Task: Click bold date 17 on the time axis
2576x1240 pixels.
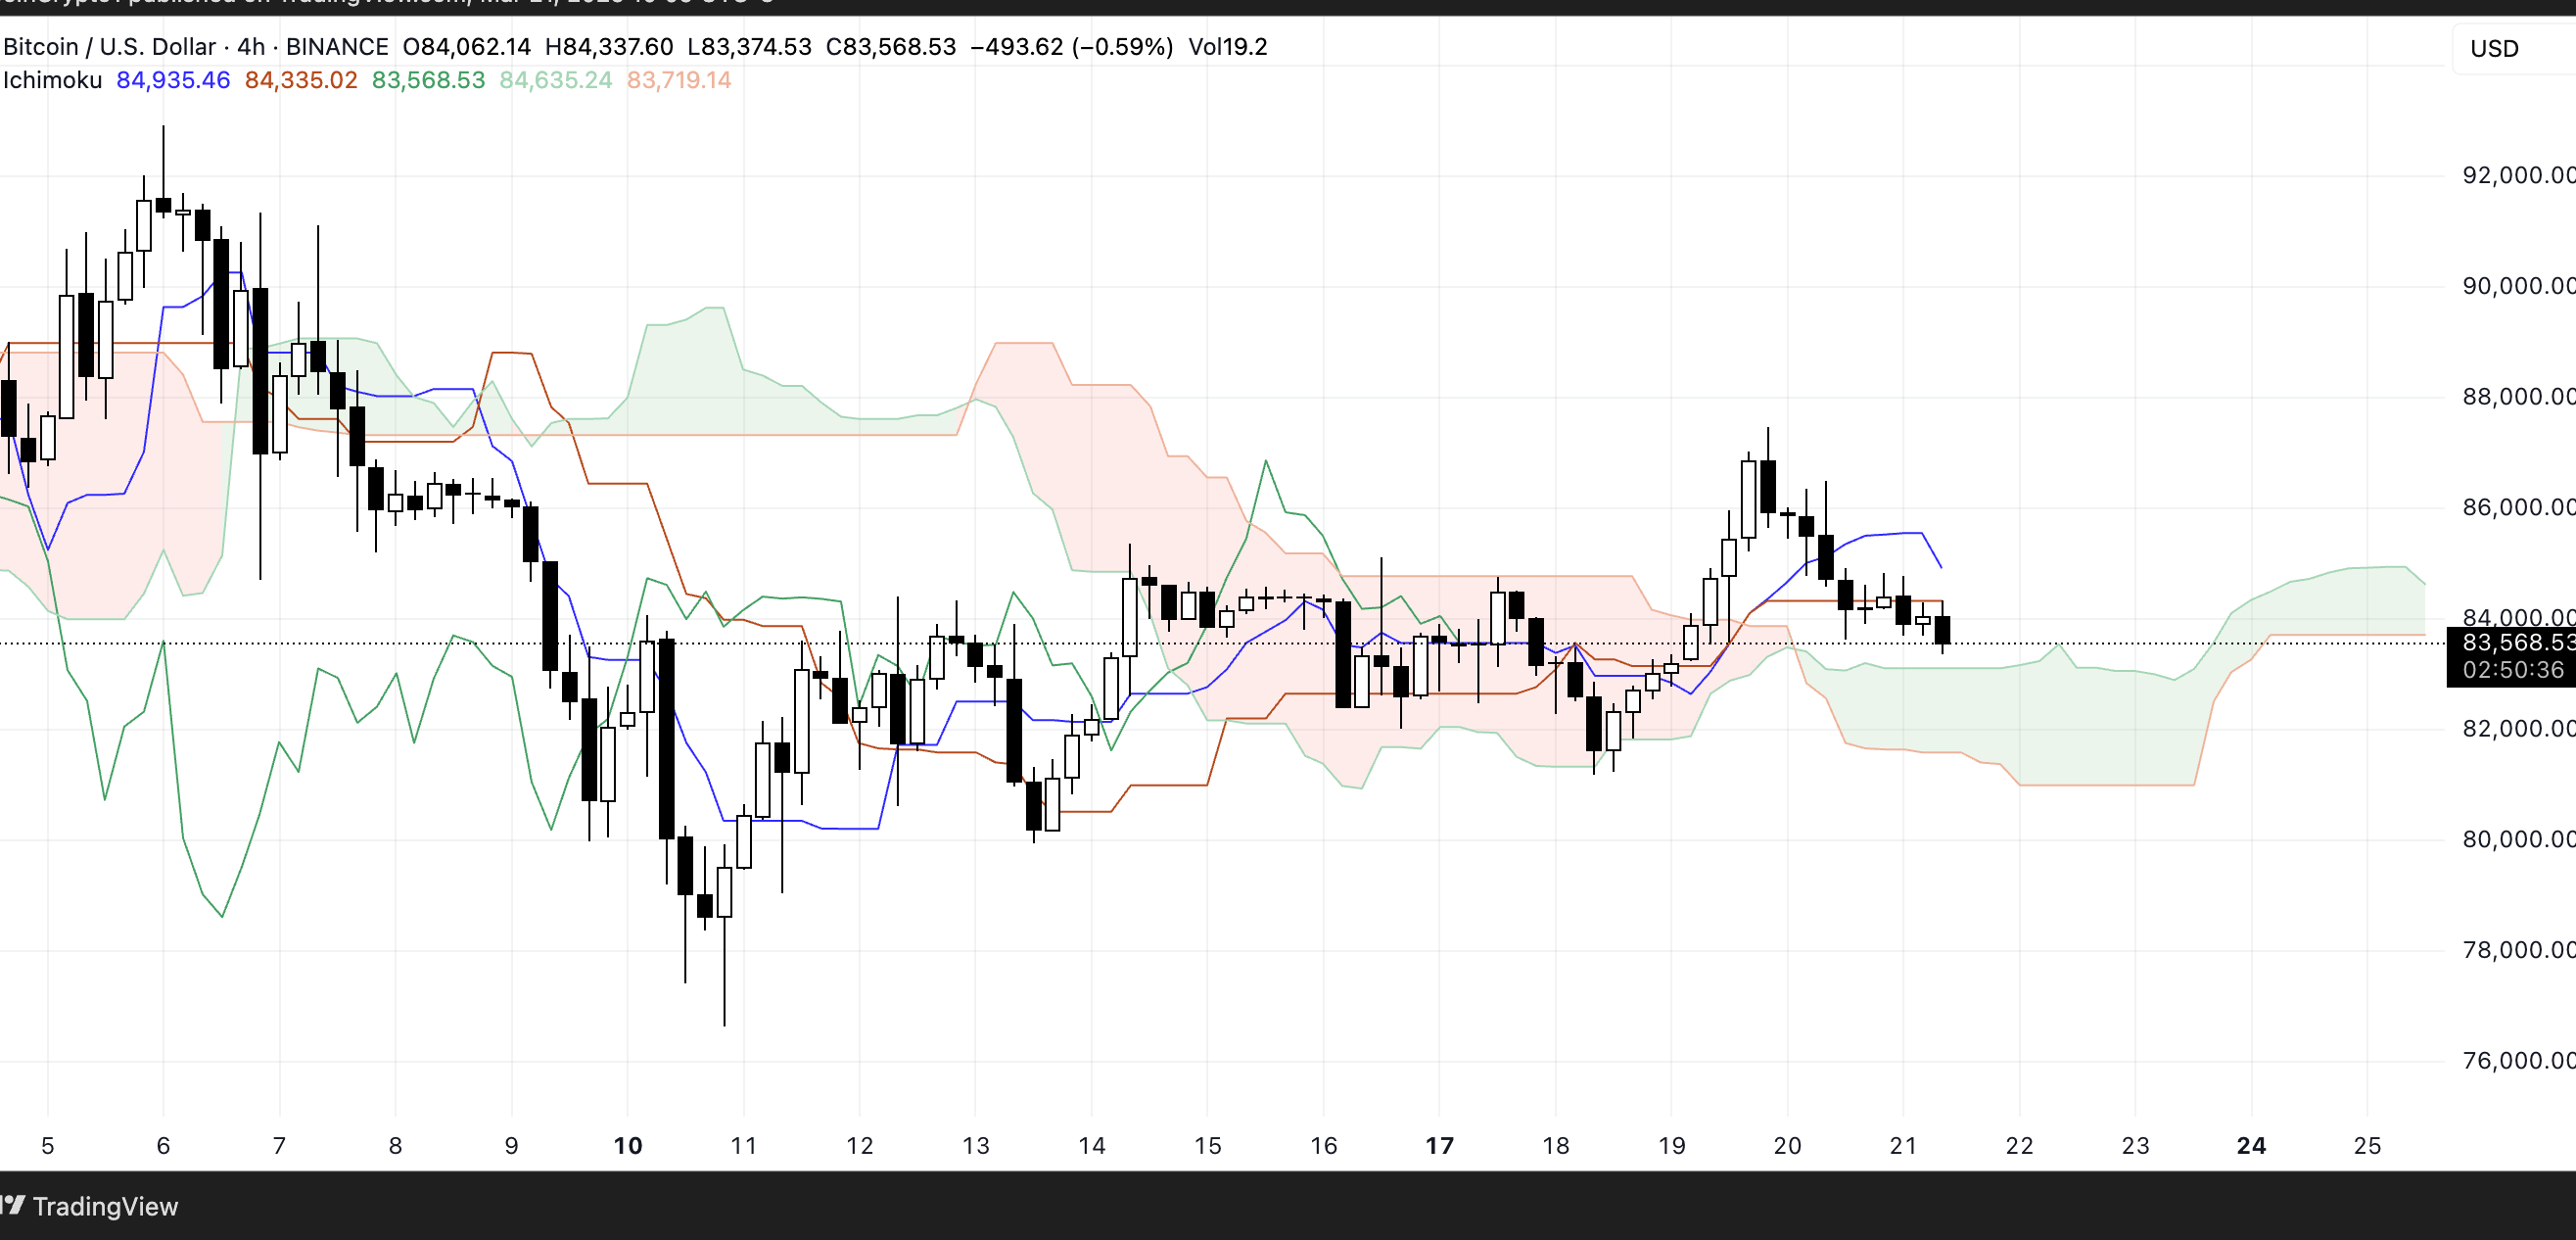Action: 1439,1146
